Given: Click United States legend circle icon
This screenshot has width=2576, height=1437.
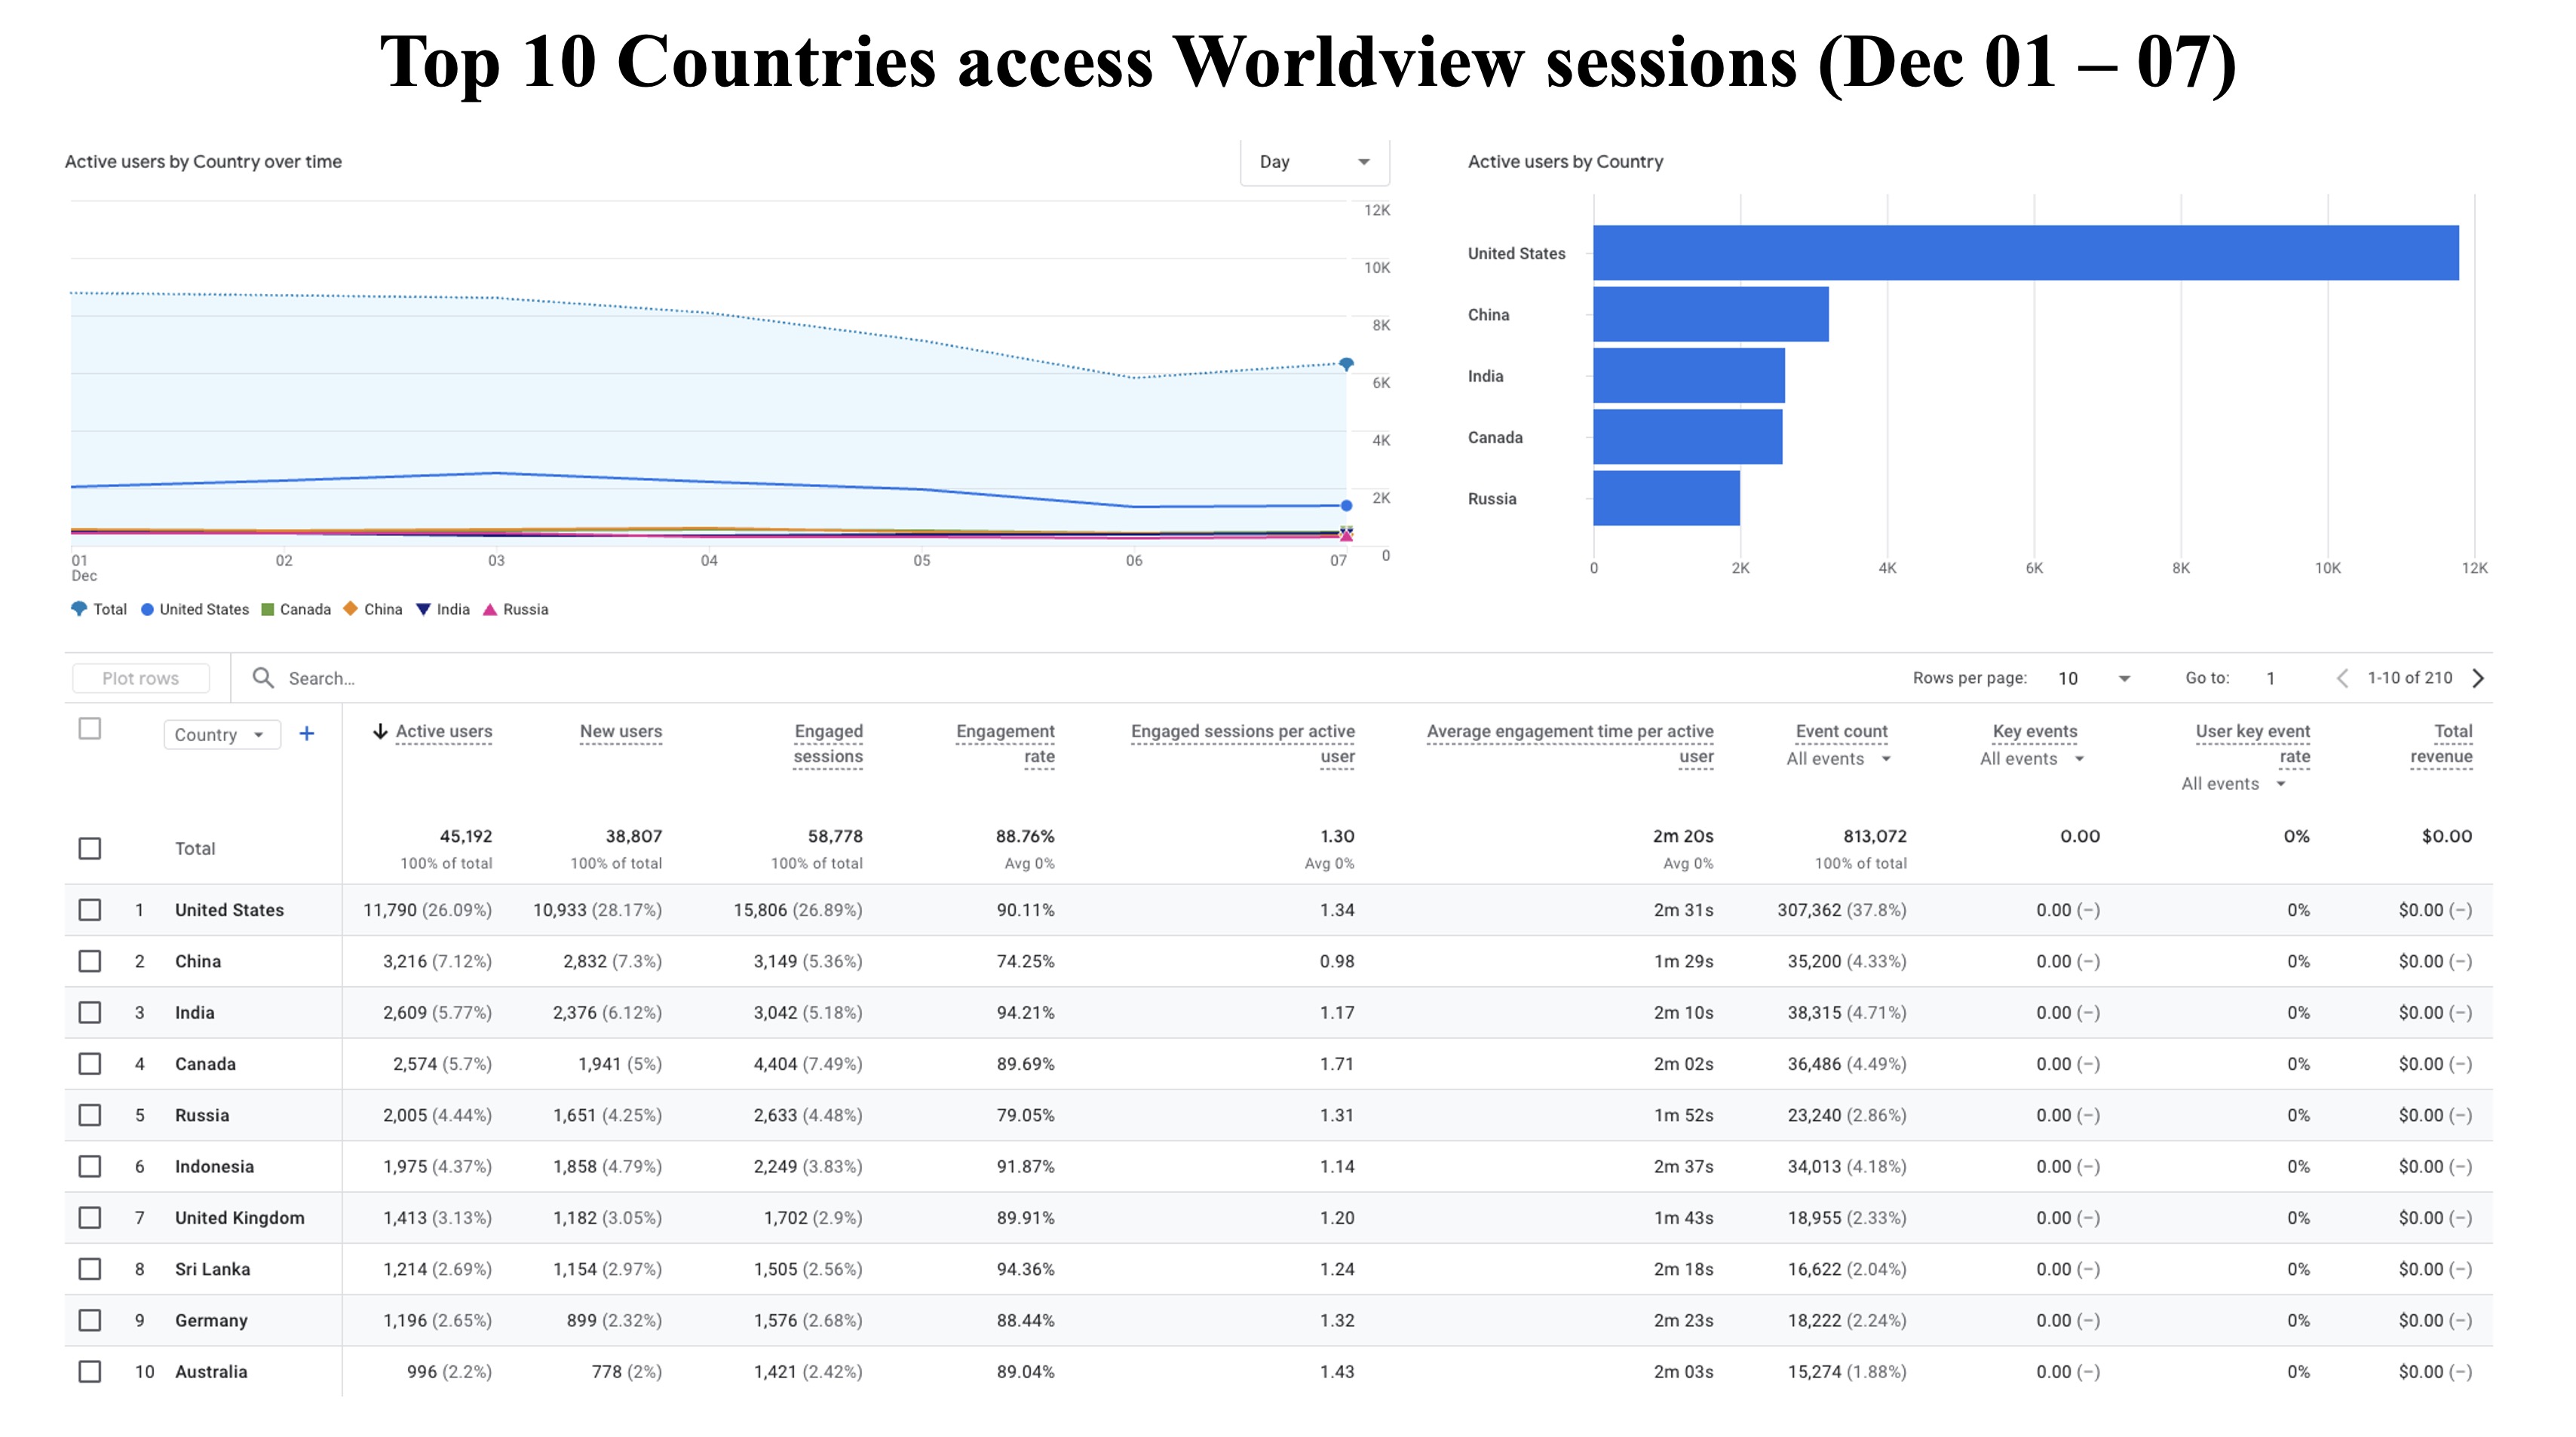Looking at the screenshot, I should click(x=147, y=609).
